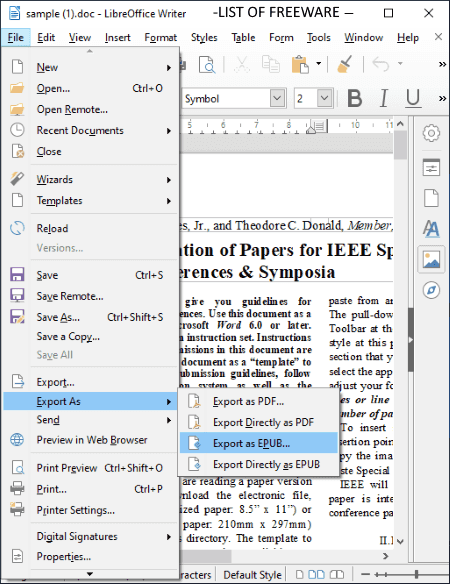This screenshot has width=450, height=584.
Task: Click Printer Settings... entry
Action: (x=91, y=510)
